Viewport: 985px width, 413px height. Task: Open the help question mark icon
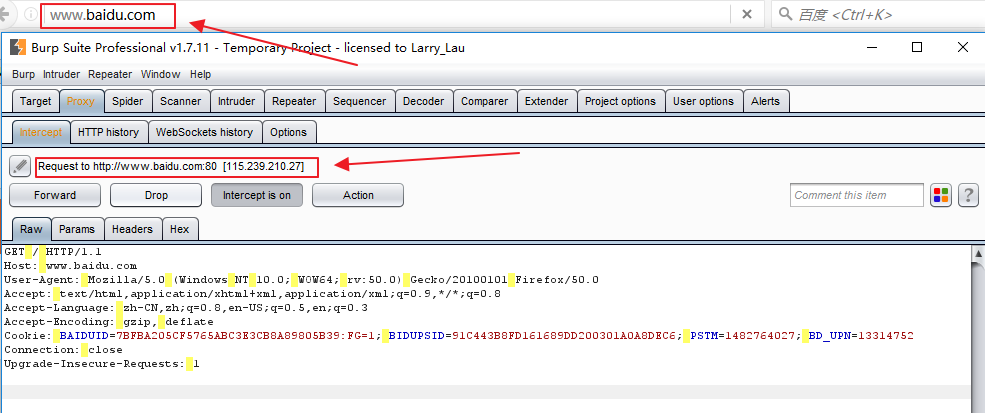969,195
